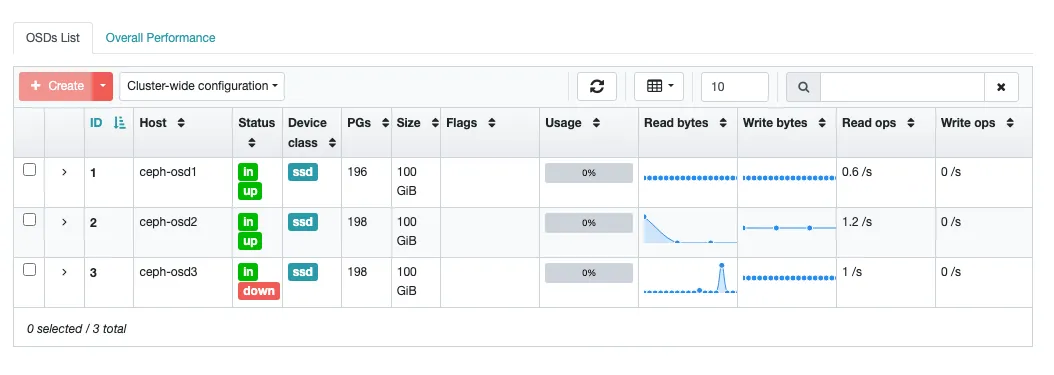Screen dimensions: 1054x375
Task: Click the refresh table icon
Action: pyautogui.click(x=597, y=87)
